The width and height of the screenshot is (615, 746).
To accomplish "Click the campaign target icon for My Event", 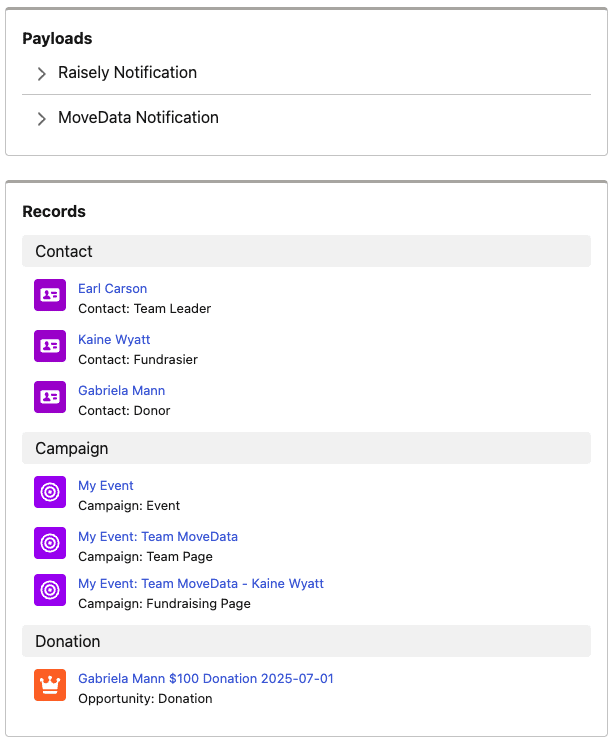I will (x=50, y=492).
